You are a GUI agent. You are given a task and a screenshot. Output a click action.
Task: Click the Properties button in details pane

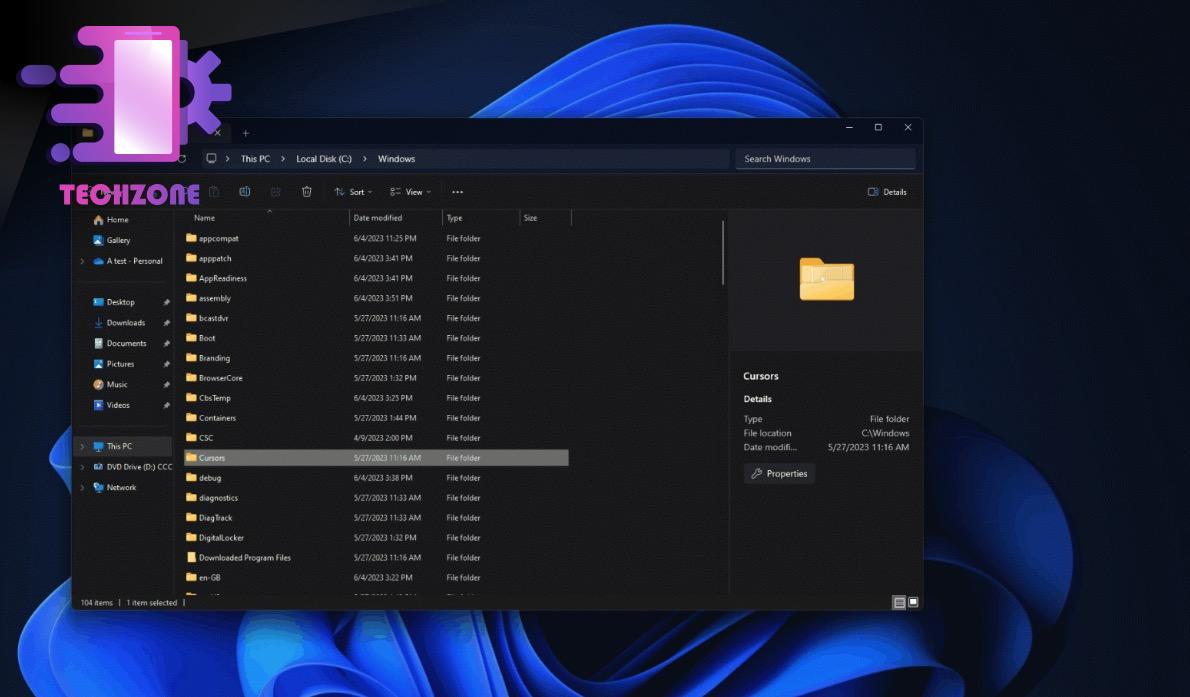pyautogui.click(x=779, y=474)
